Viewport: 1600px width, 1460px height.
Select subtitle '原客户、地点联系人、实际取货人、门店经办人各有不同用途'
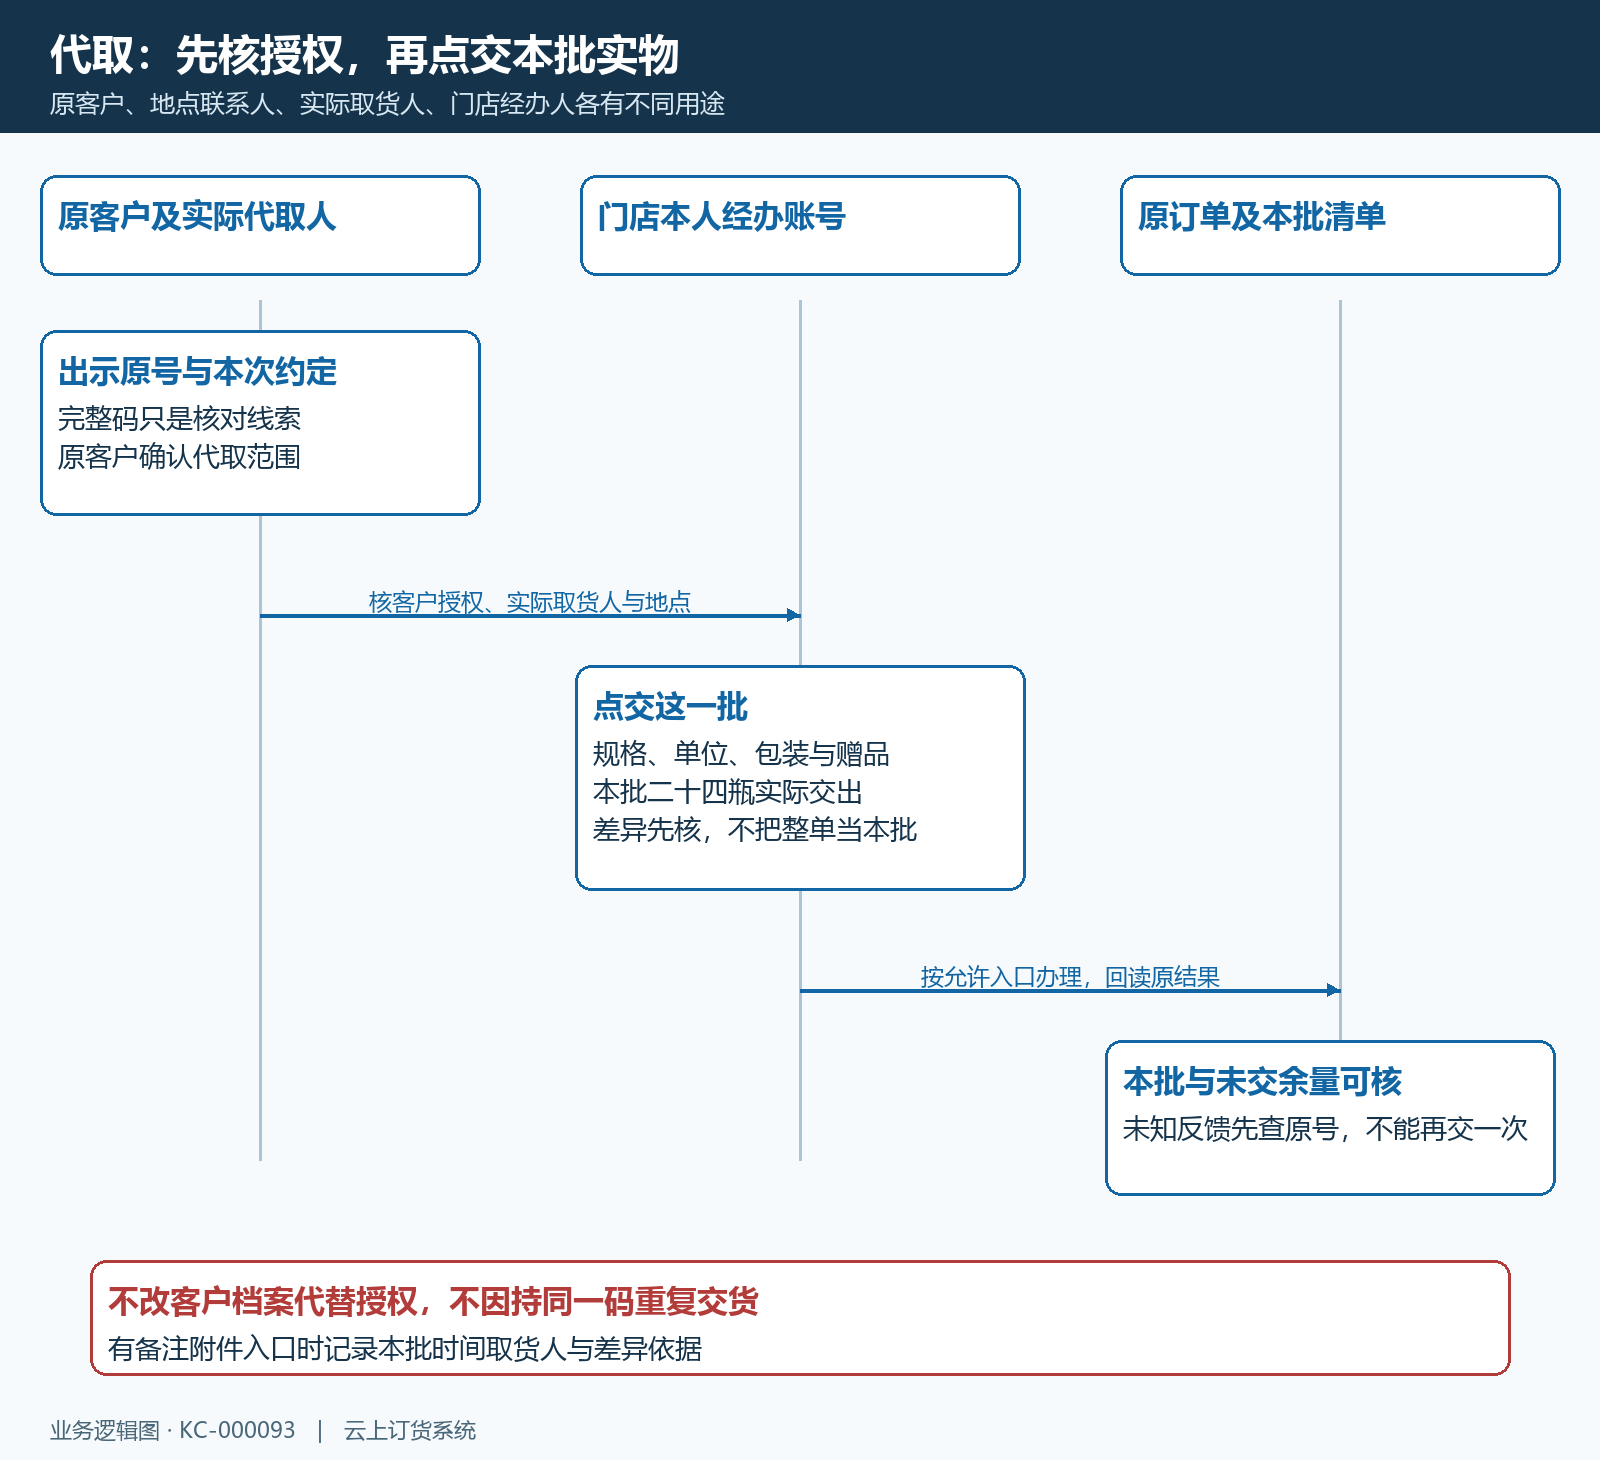pos(387,104)
